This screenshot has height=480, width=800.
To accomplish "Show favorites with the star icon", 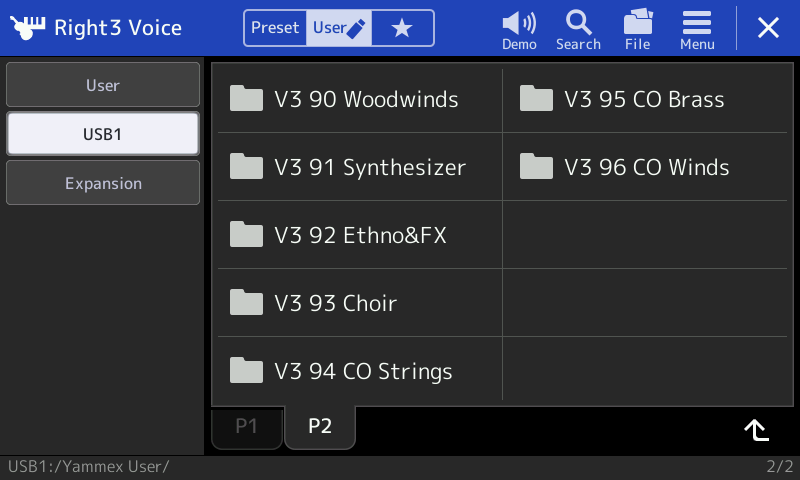I will click(x=403, y=28).
